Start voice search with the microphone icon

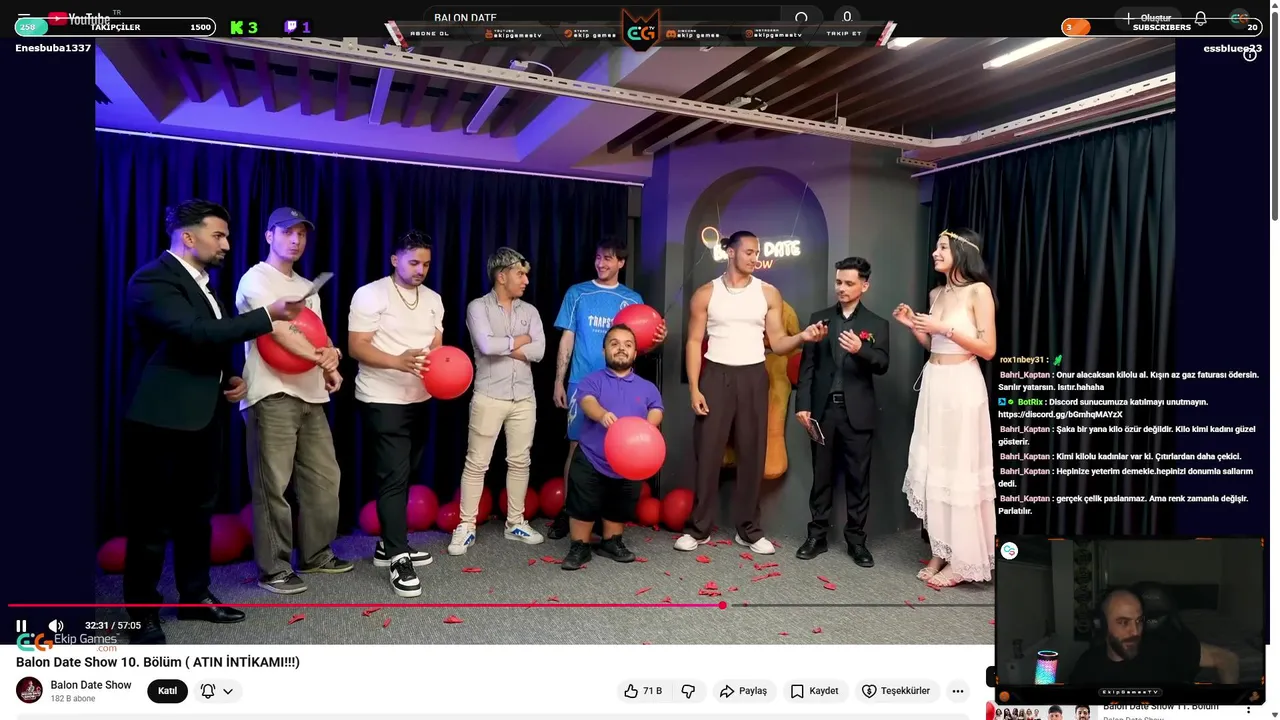(847, 17)
